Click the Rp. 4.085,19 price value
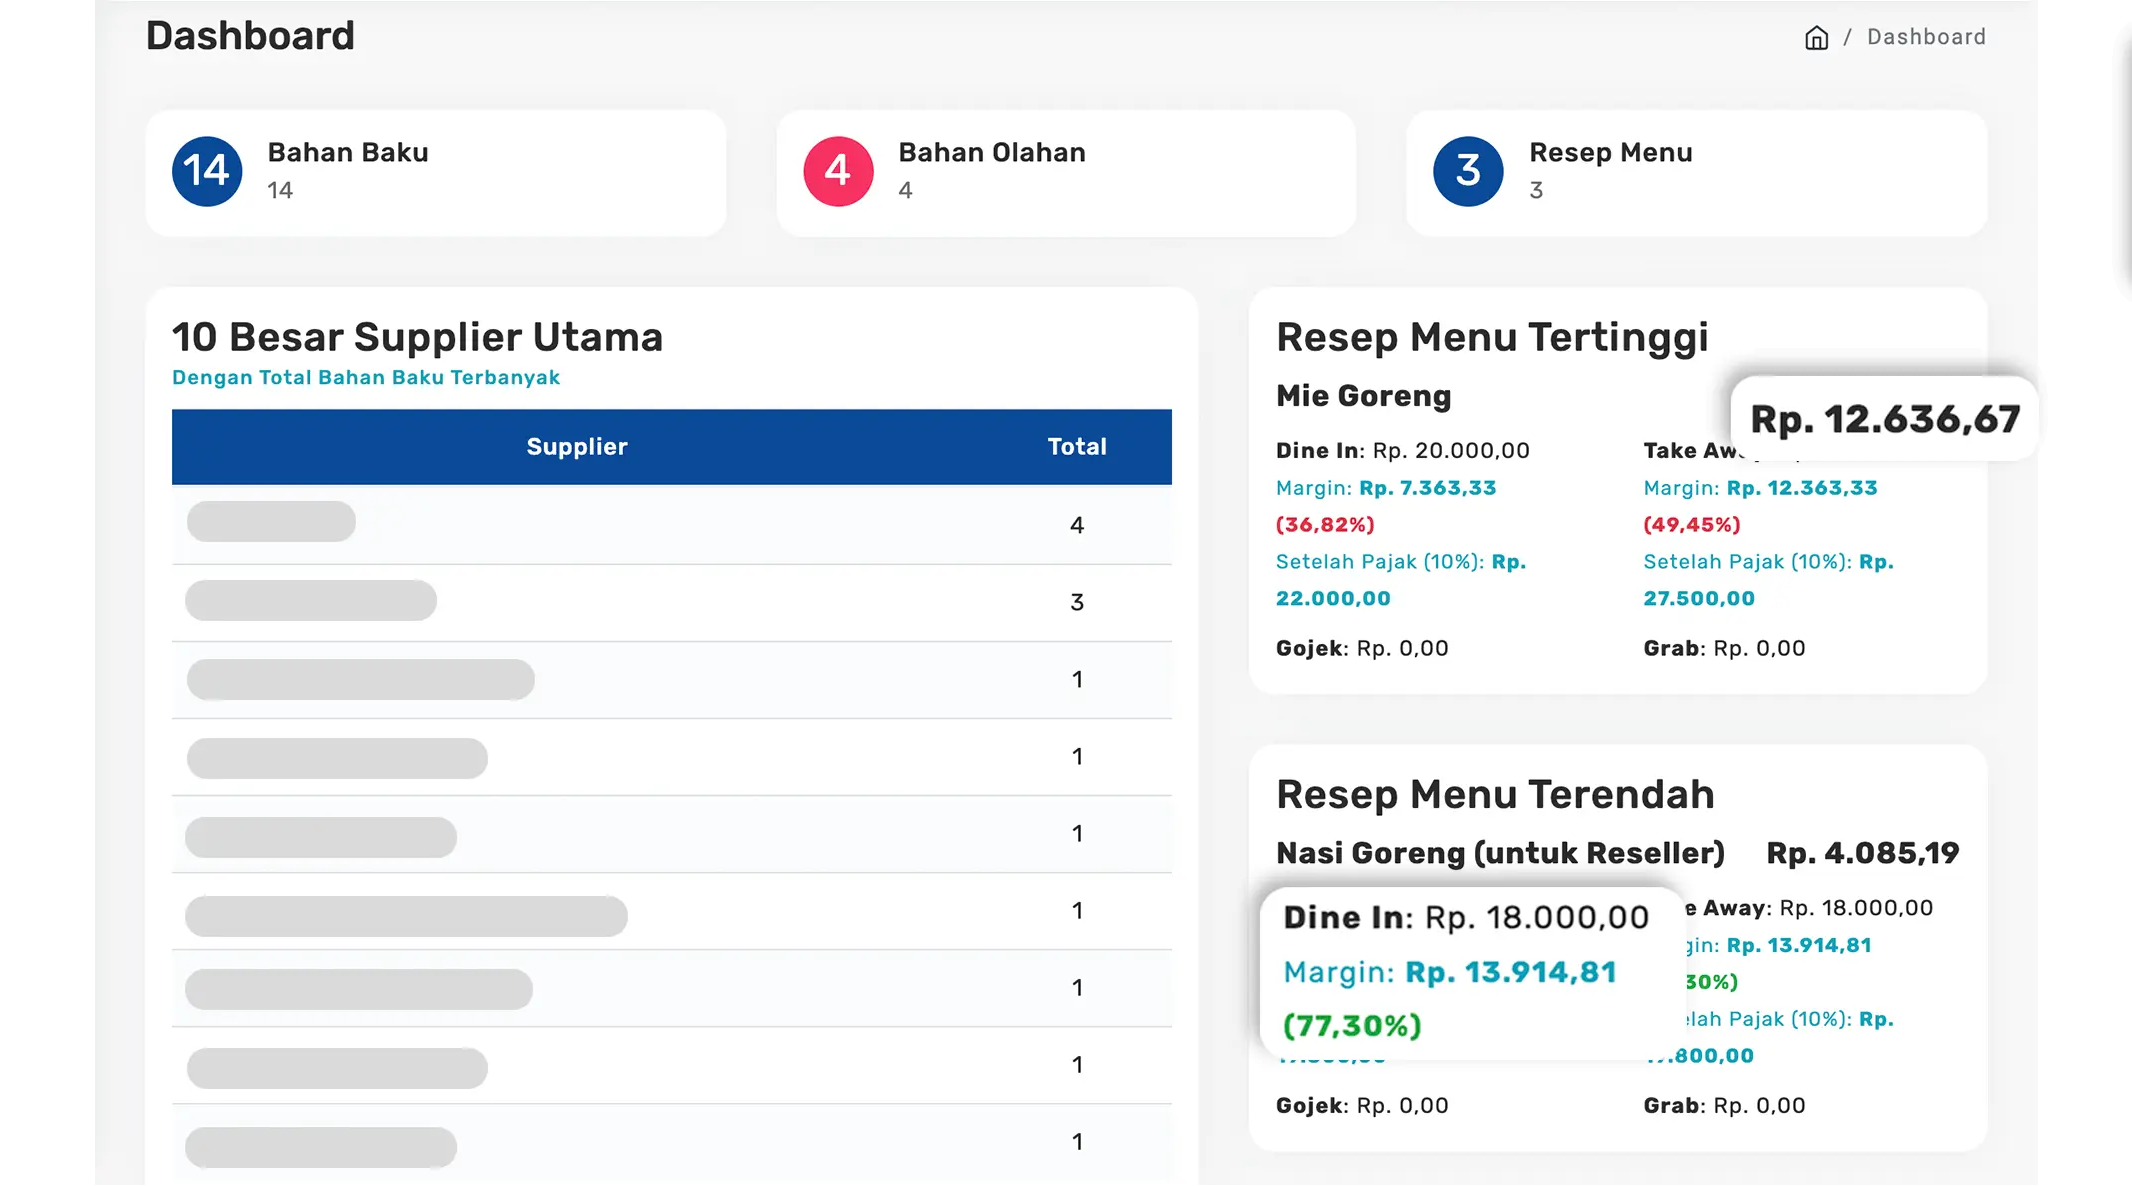Viewport: 2132px width, 1186px height. point(1862,853)
